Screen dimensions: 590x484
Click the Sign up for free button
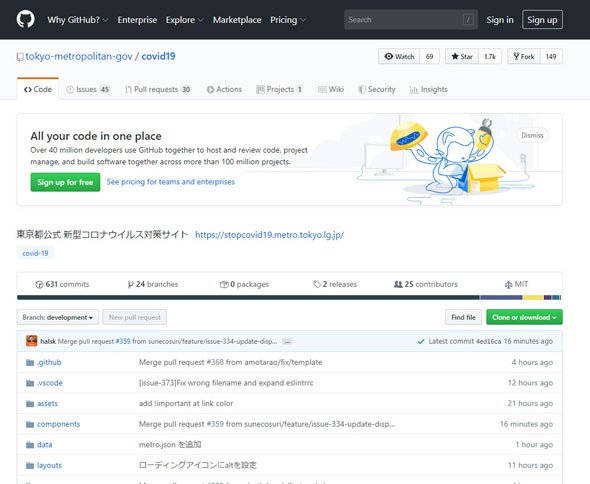[65, 182]
